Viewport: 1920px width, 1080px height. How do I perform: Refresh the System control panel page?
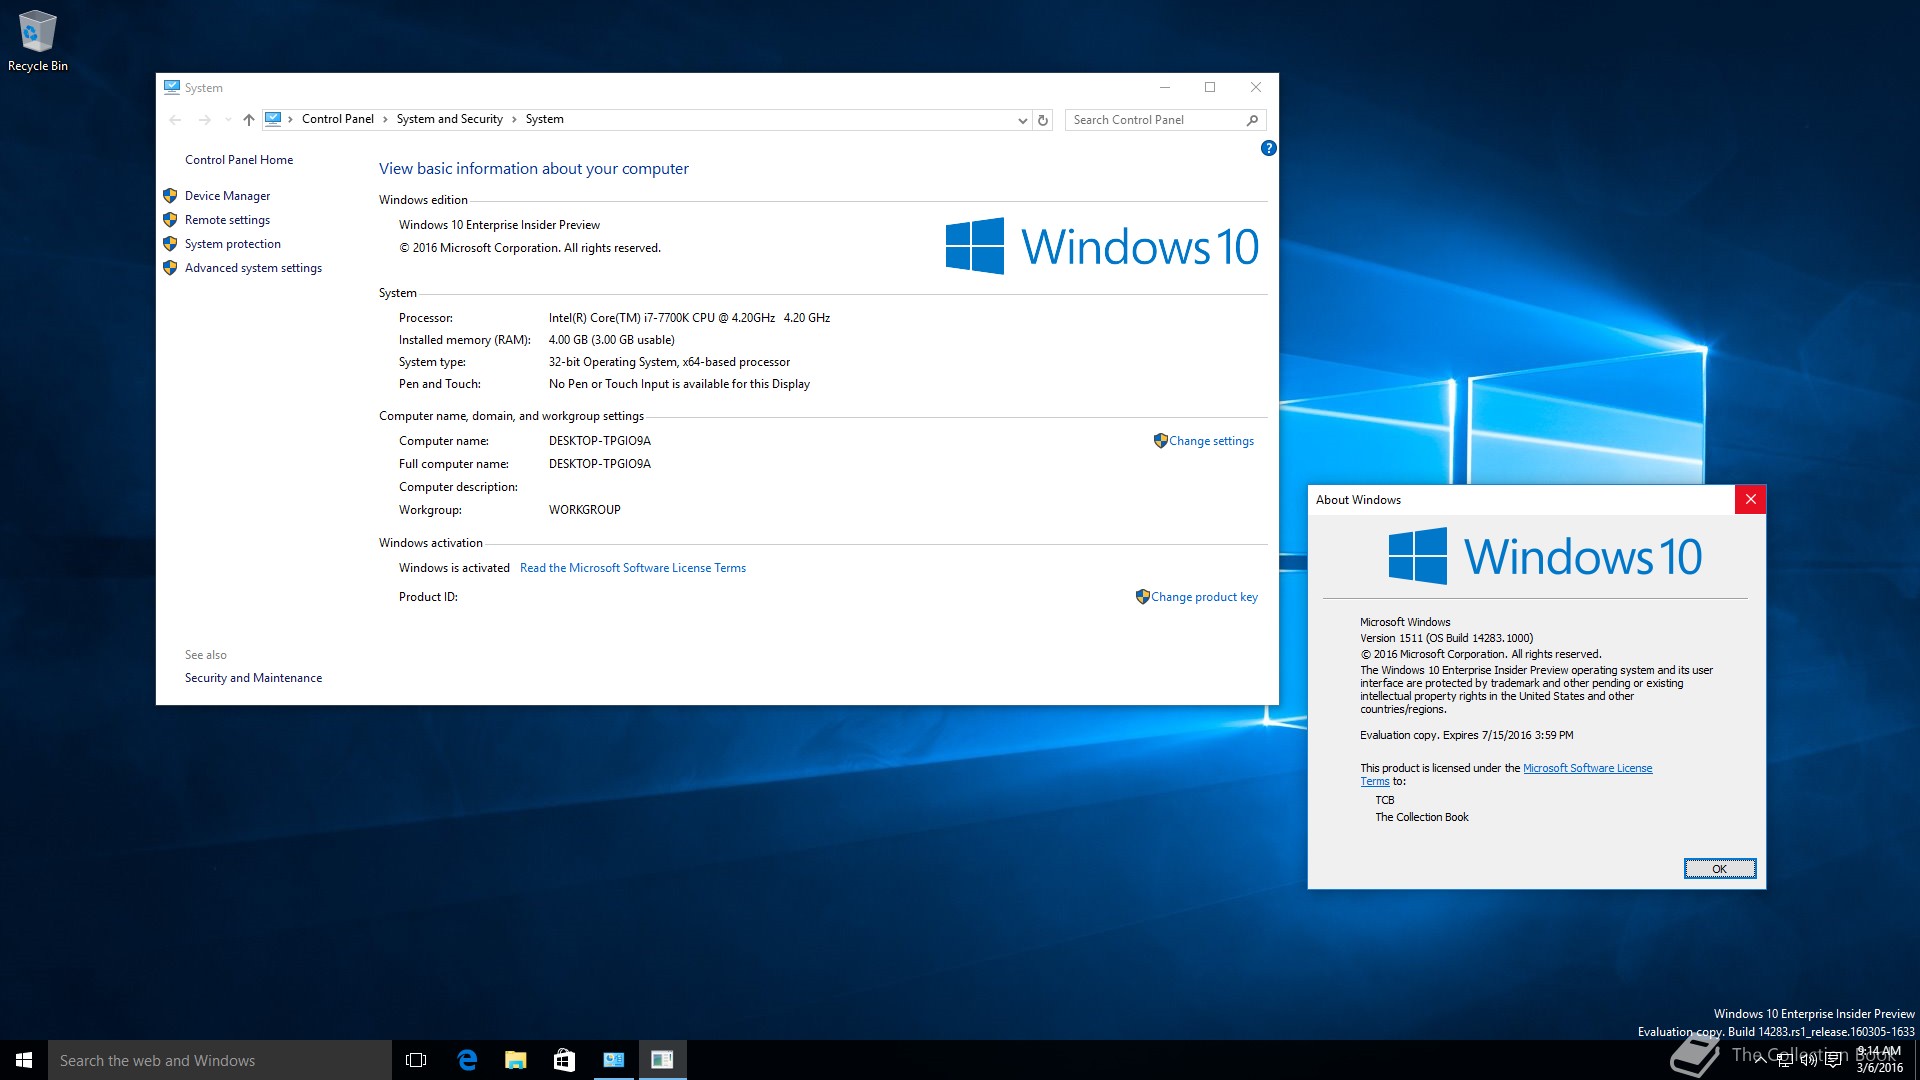click(x=1042, y=120)
